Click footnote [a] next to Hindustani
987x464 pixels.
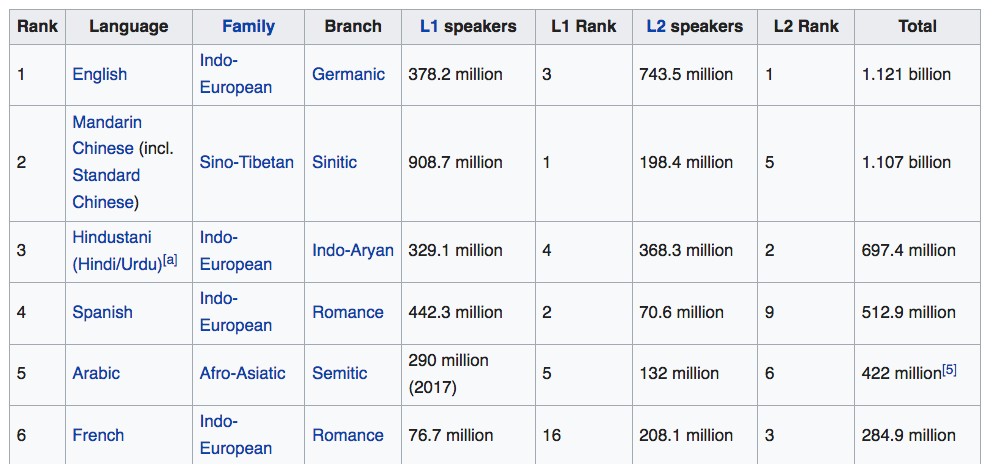point(170,260)
